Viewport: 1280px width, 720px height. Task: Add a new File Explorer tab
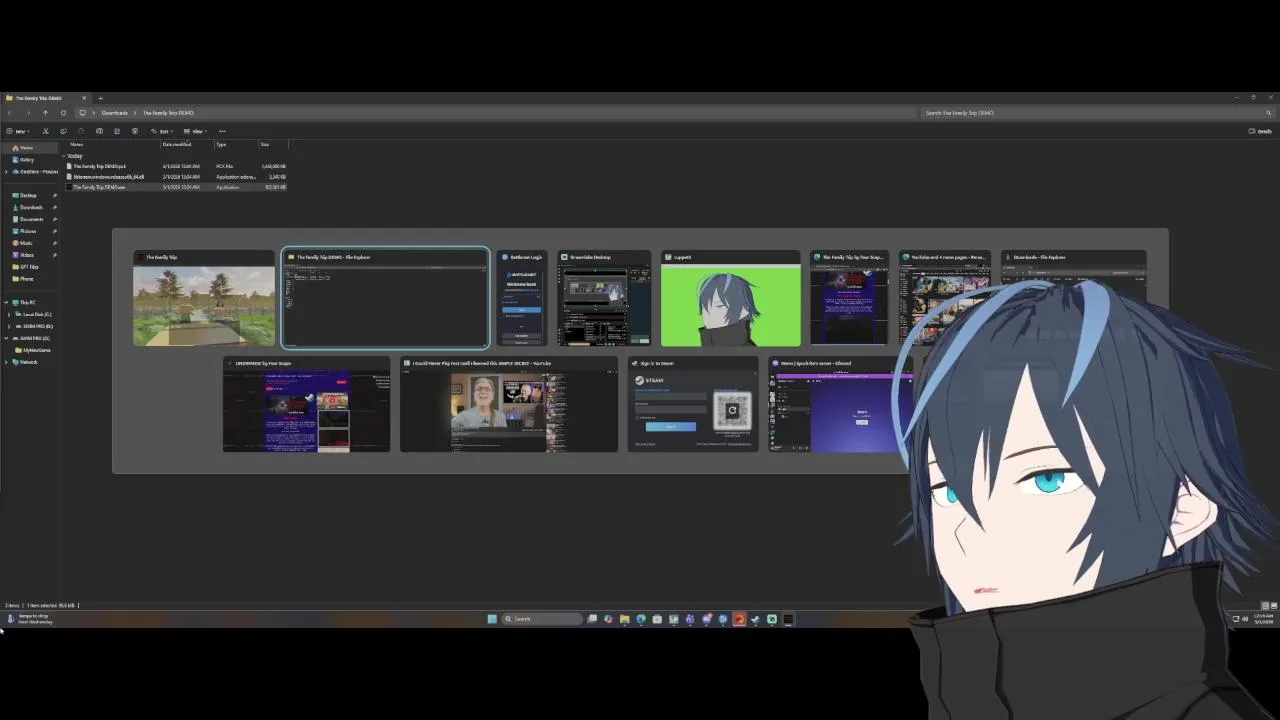(100, 98)
